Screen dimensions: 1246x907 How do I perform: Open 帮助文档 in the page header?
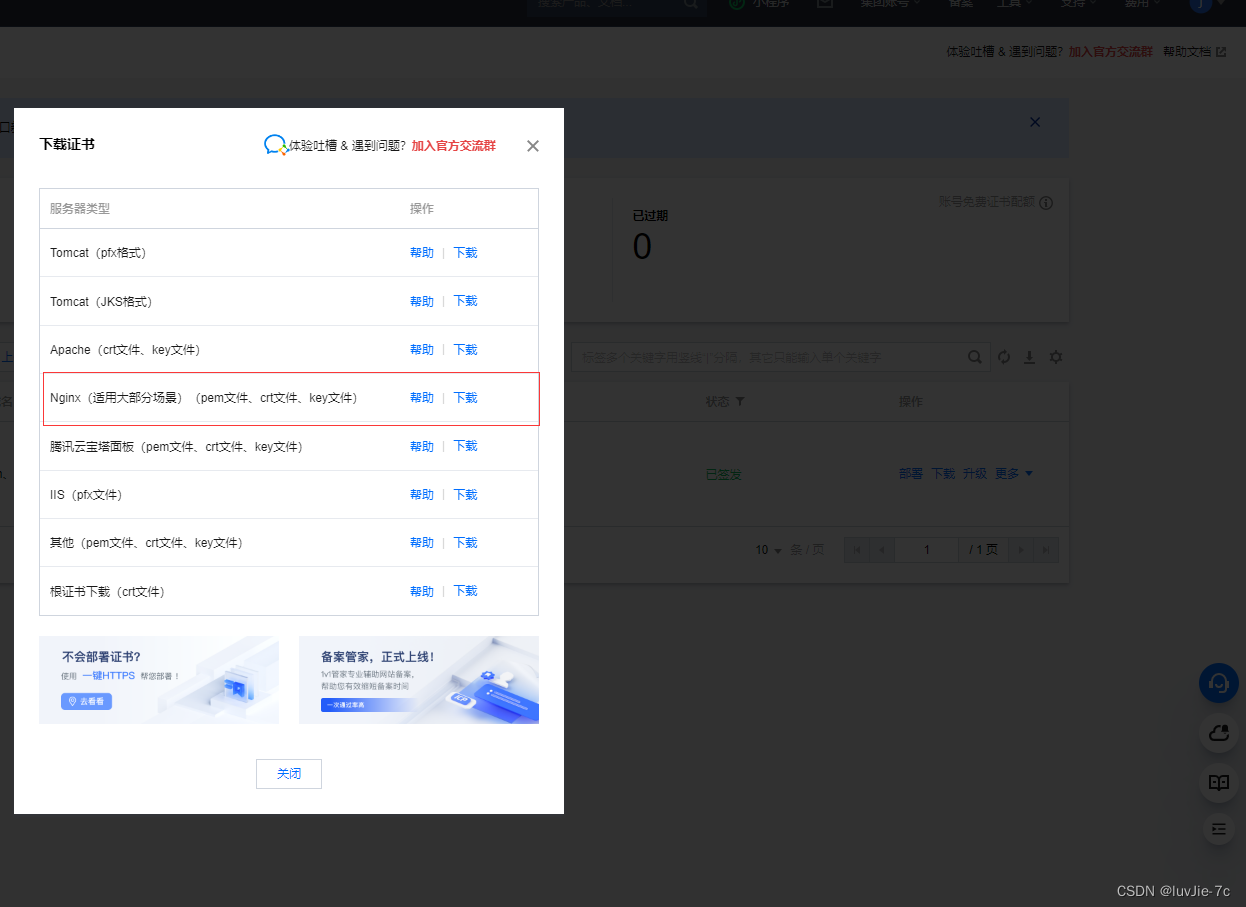pyautogui.click(x=1187, y=52)
